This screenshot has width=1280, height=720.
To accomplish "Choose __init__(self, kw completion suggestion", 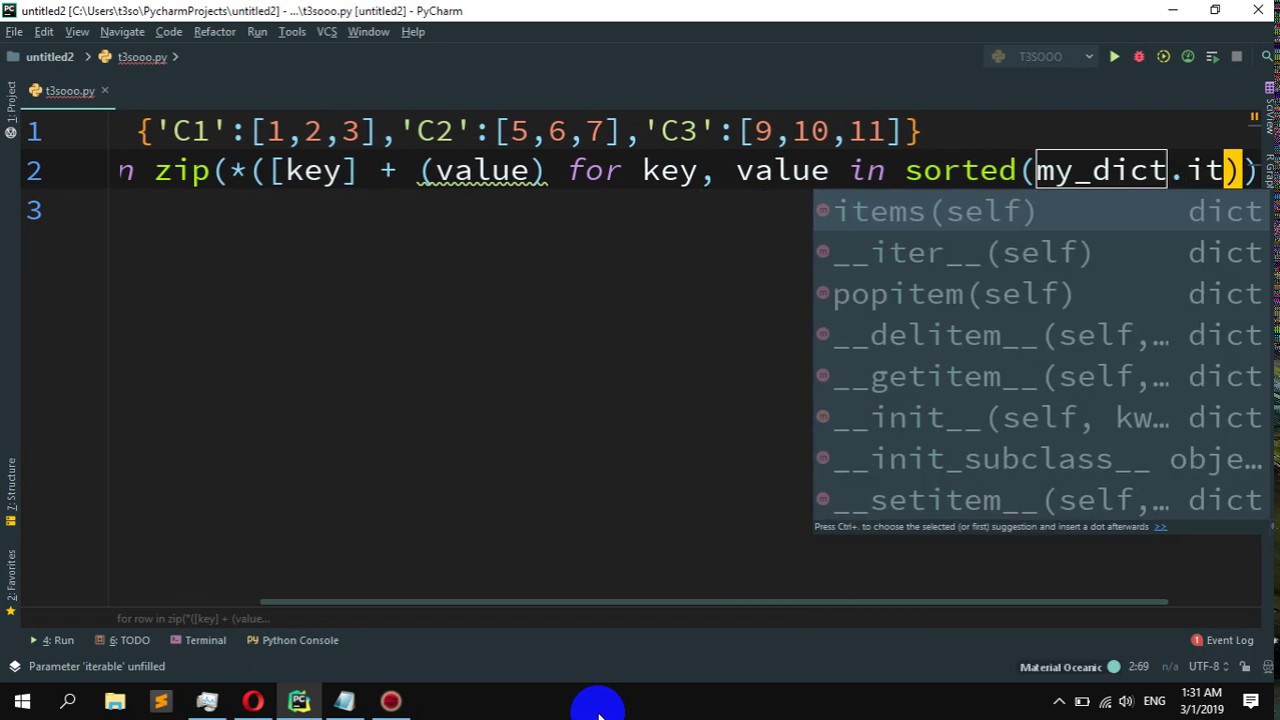I will [1040, 417].
